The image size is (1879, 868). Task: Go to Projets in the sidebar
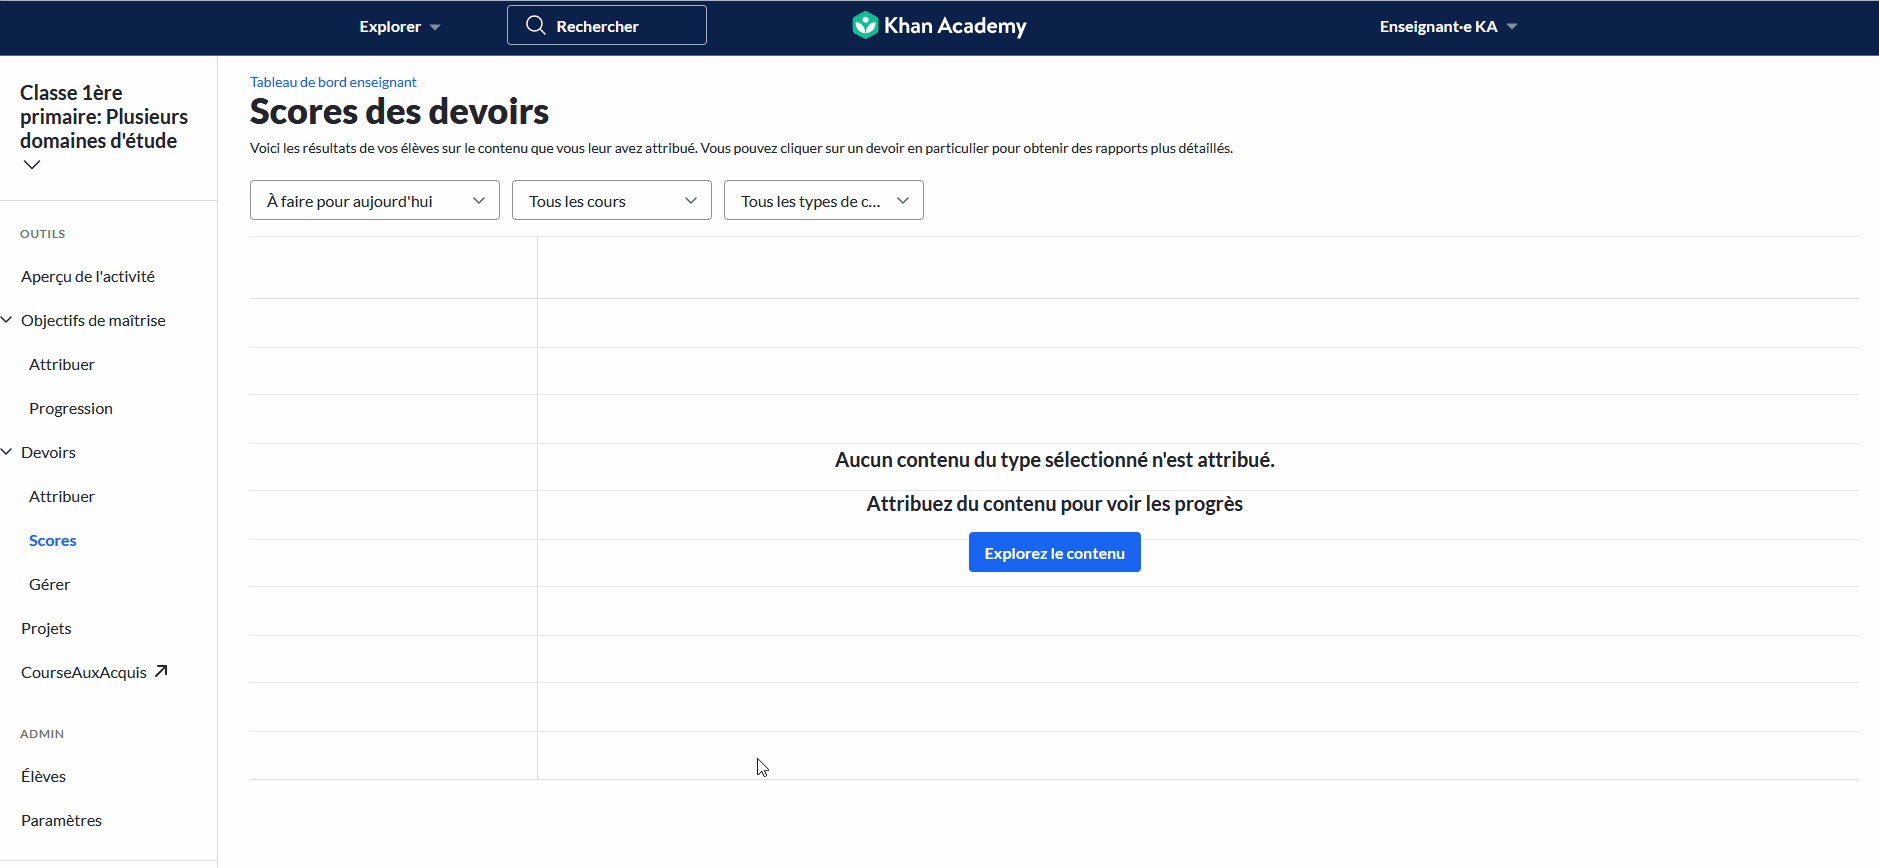(x=46, y=628)
